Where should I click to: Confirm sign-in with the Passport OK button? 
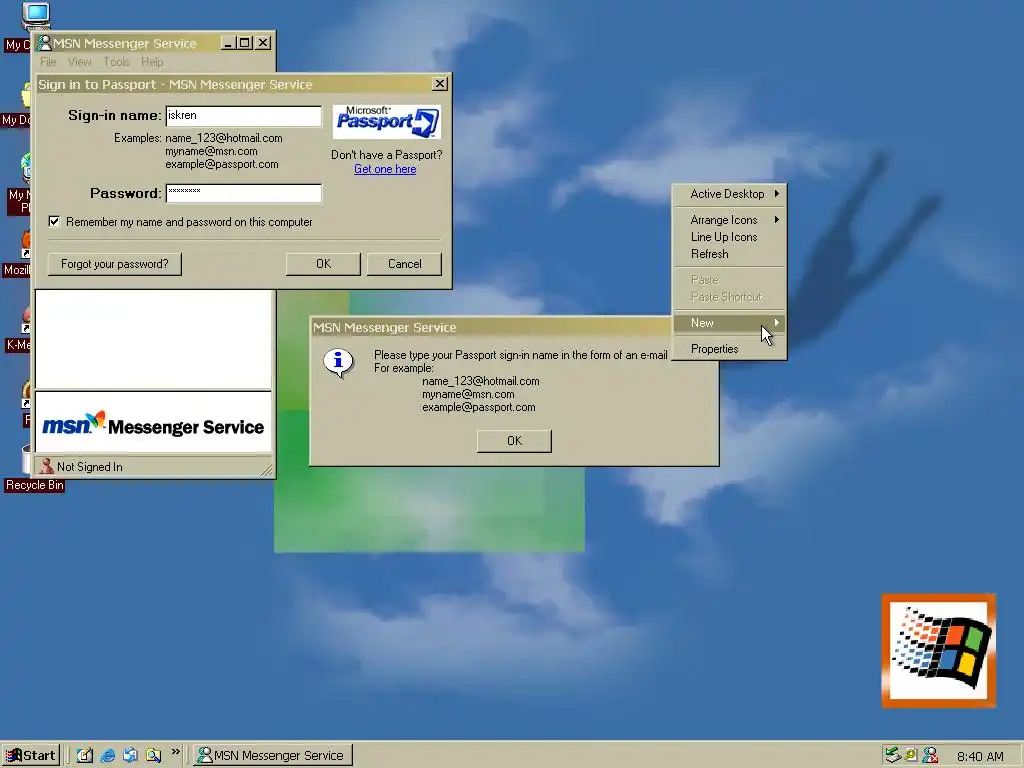323,264
